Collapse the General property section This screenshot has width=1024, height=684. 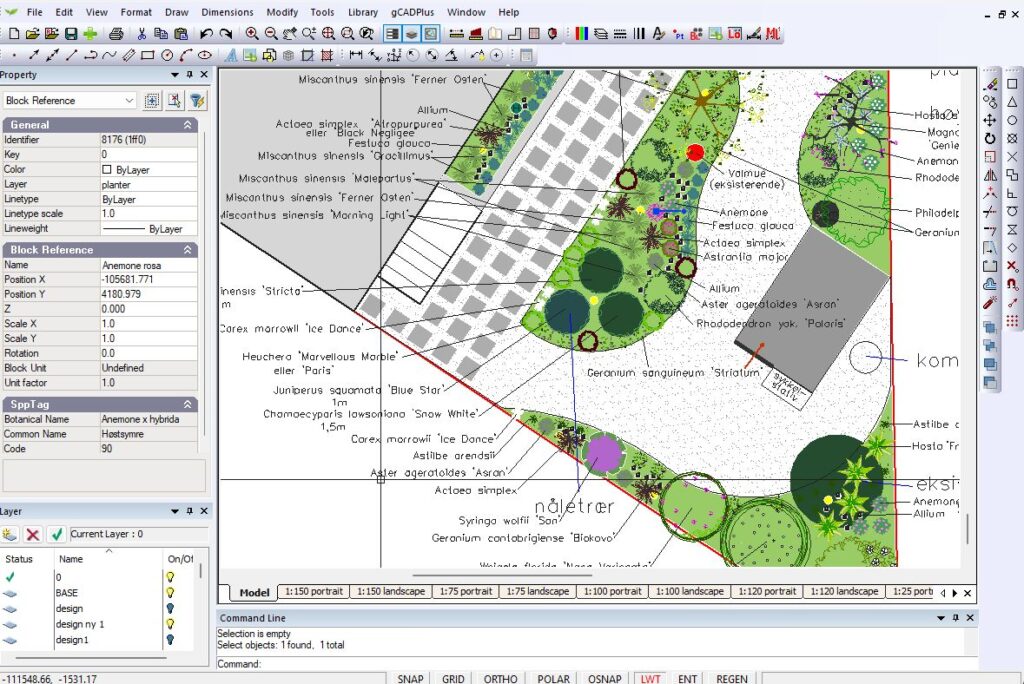tap(187, 125)
